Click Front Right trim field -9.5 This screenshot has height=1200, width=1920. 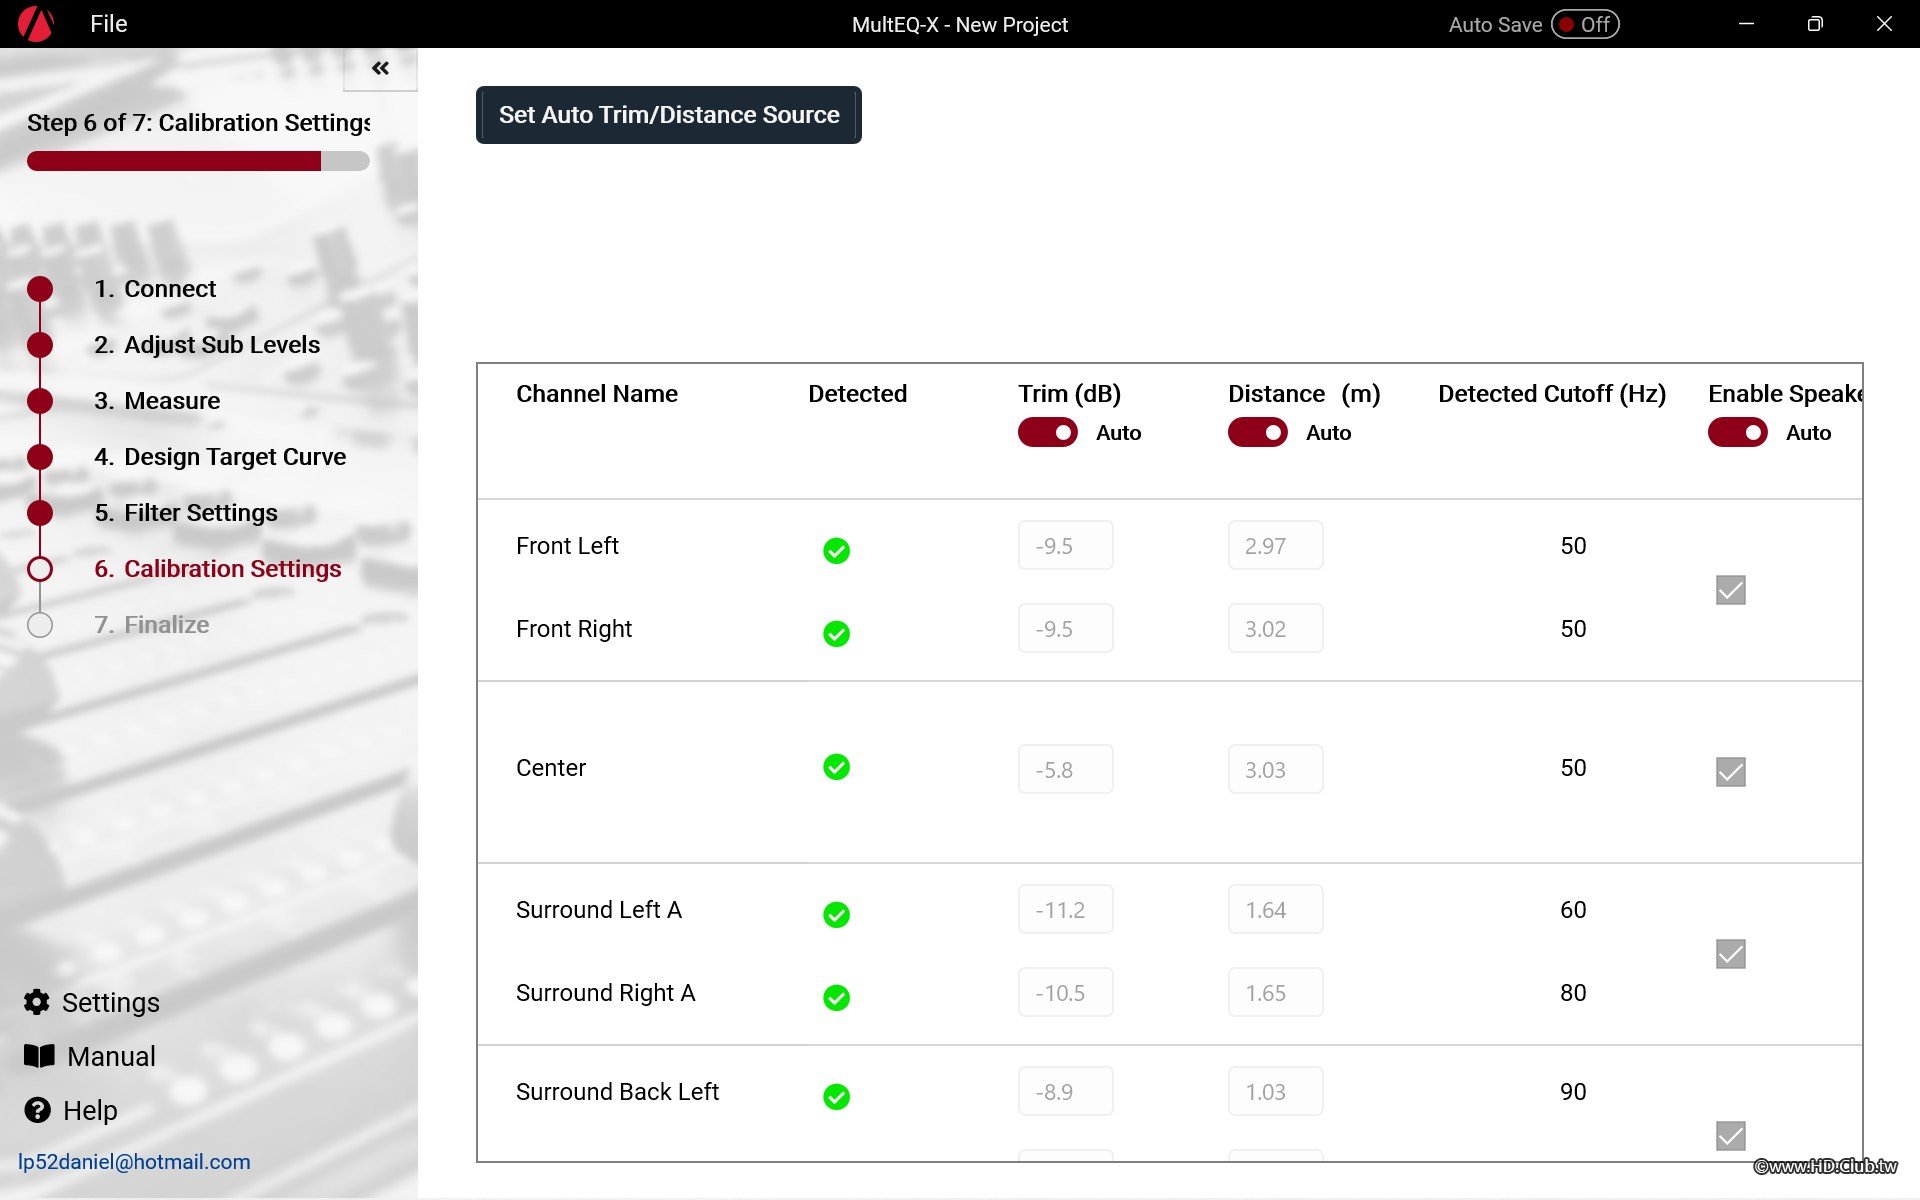[1065, 628]
